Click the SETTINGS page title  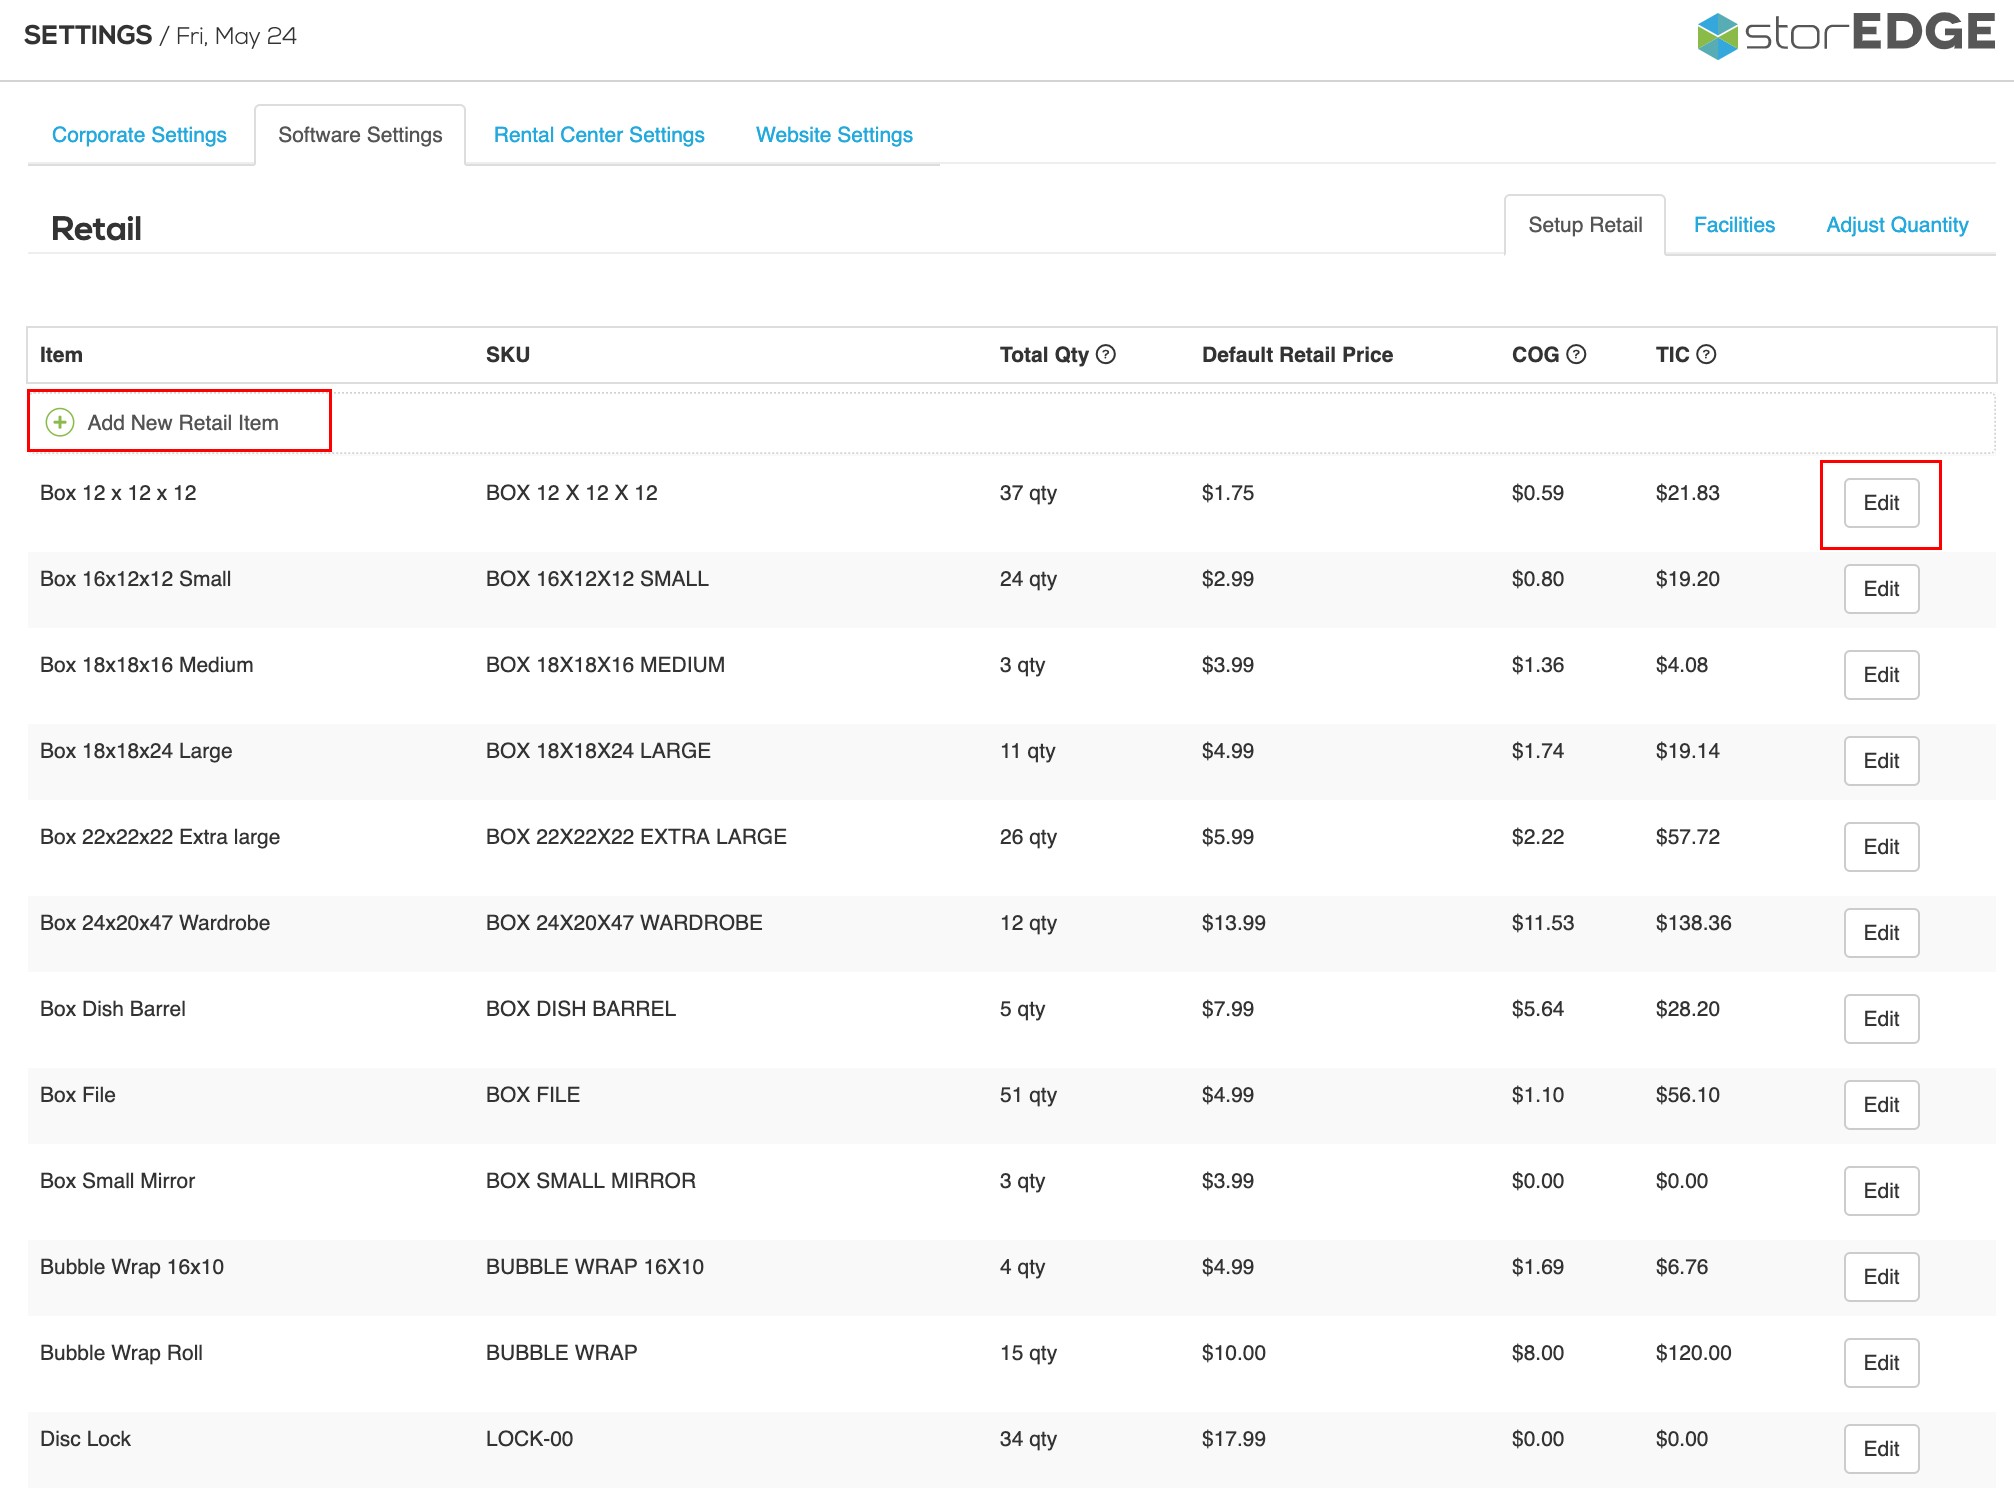pyautogui.click(x=88, y=35)
